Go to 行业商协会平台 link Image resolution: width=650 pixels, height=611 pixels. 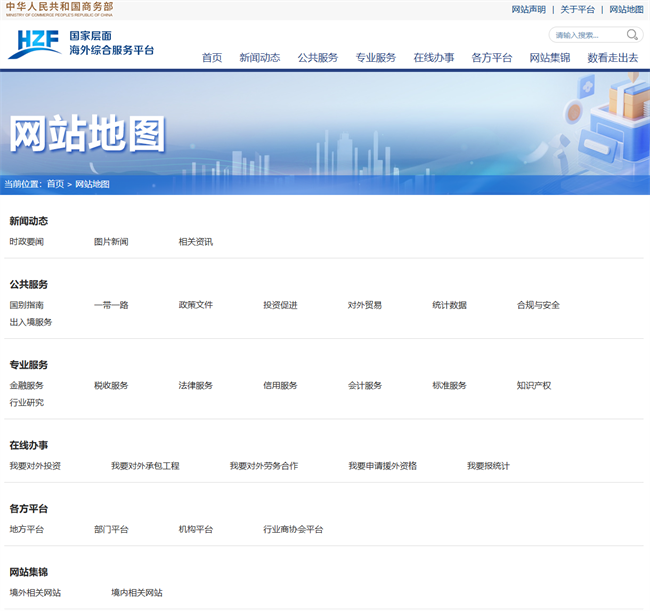pyautogui.click(x=293, y=530)
